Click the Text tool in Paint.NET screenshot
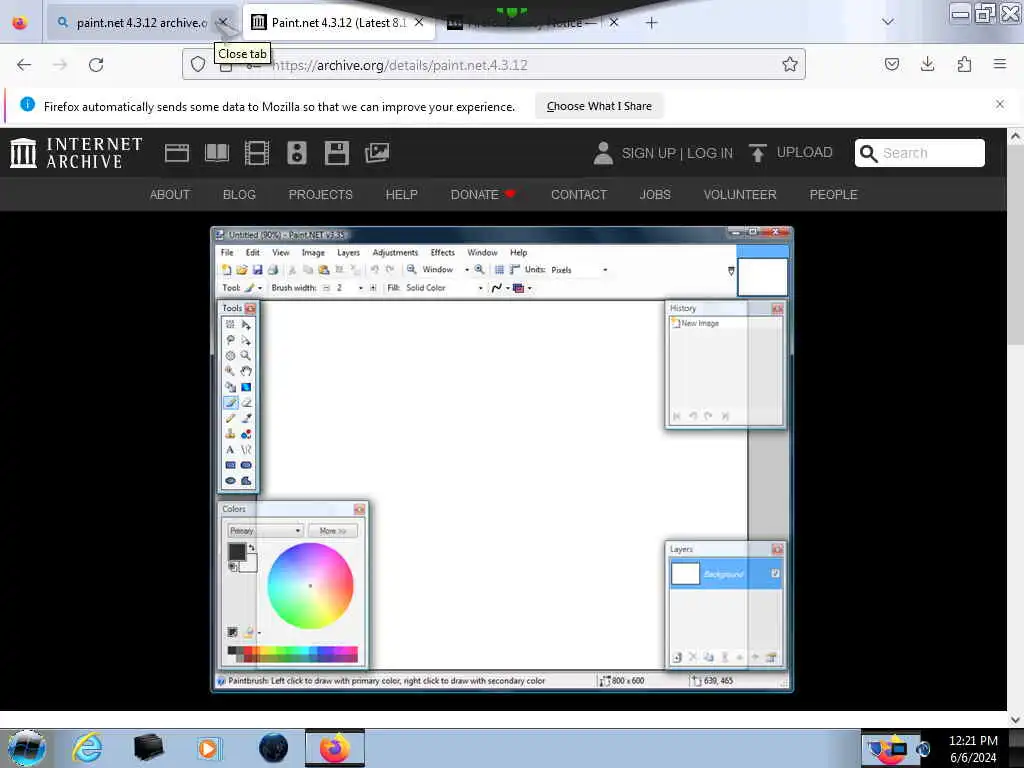 pos(230,449)
